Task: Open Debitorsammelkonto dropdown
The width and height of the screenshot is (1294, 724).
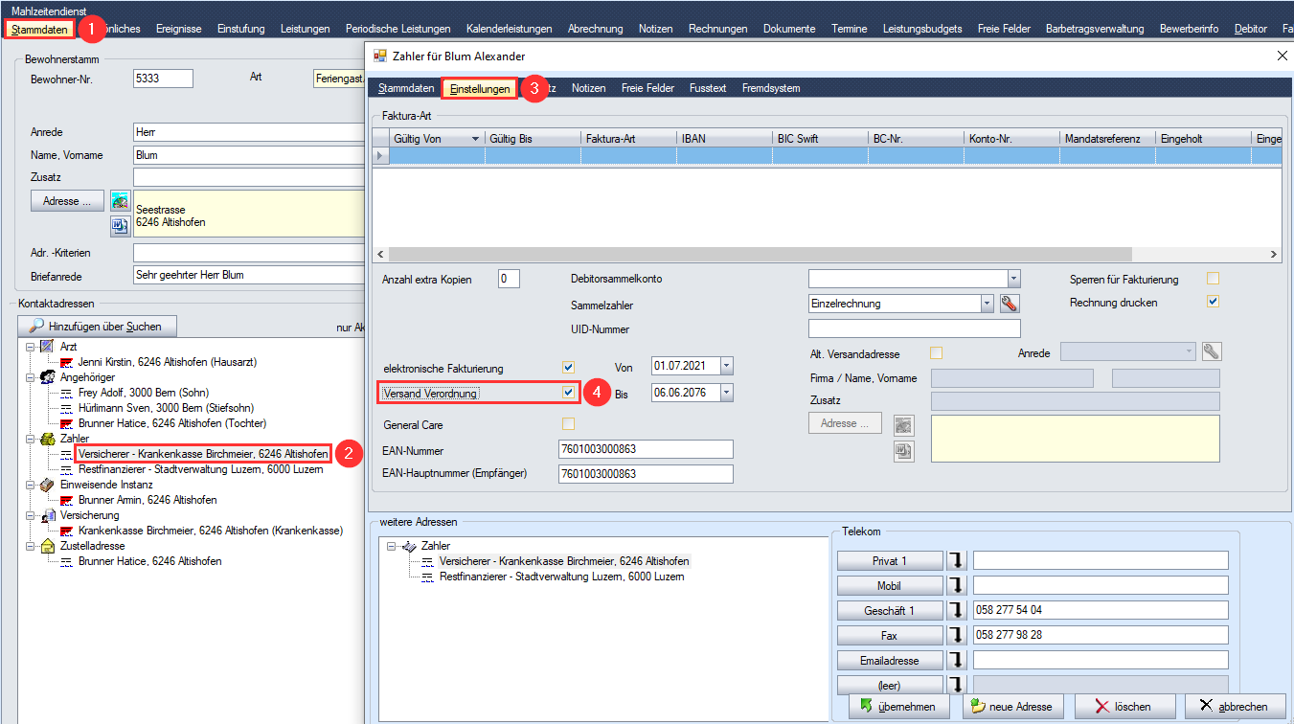Action: click(x=1014, y=278)
